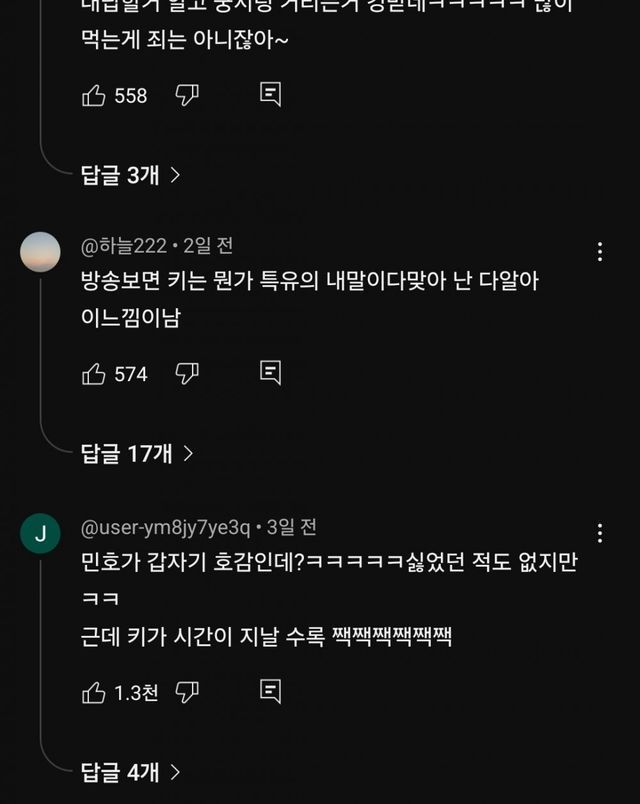Expand the 답글 3개 replies
Viewport: 640px width, 804px height.
coord(130,175)
